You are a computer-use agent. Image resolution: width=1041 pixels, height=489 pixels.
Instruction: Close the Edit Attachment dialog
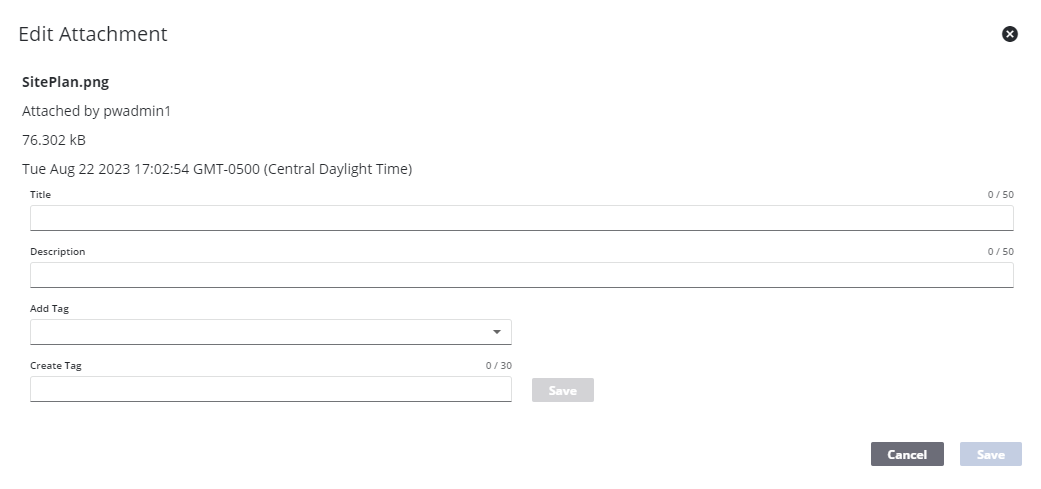[1009, 34]
